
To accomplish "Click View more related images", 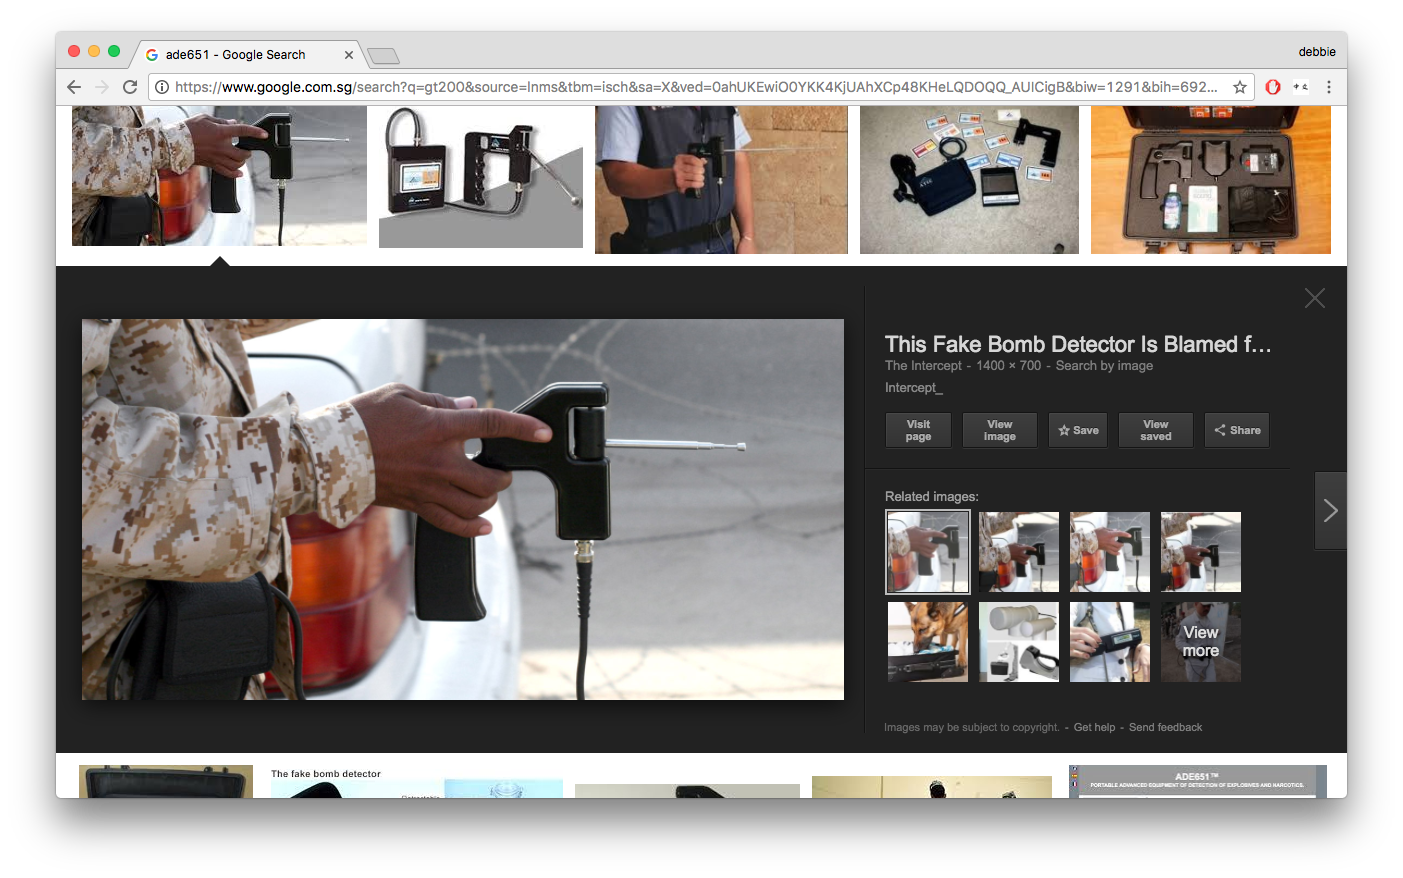I will pos(1201,642).
